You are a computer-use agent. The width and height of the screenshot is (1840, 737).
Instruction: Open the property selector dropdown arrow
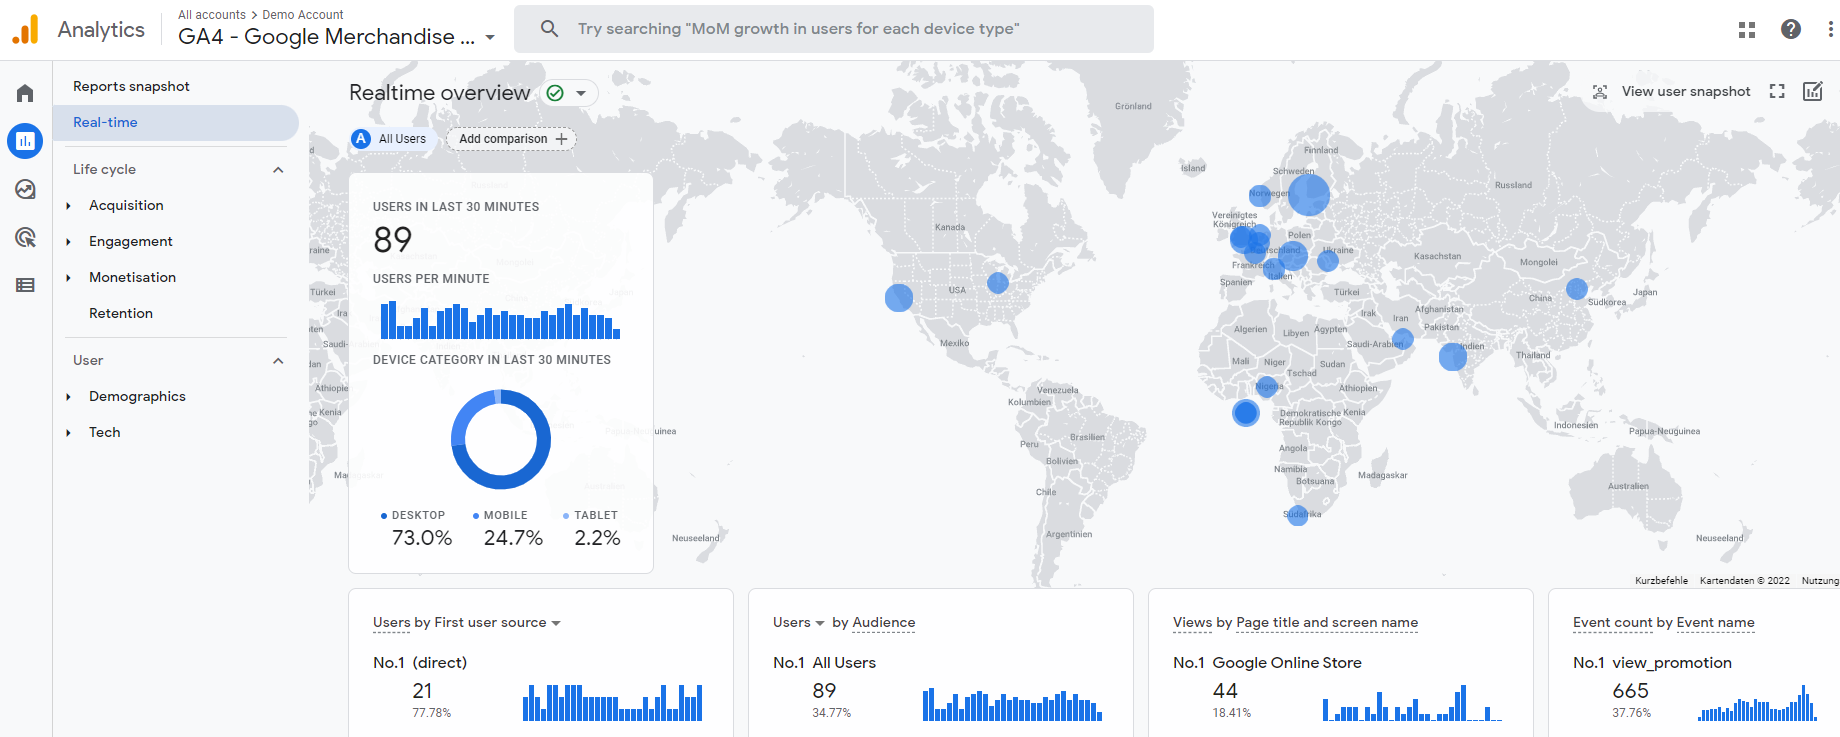point(490,38)
